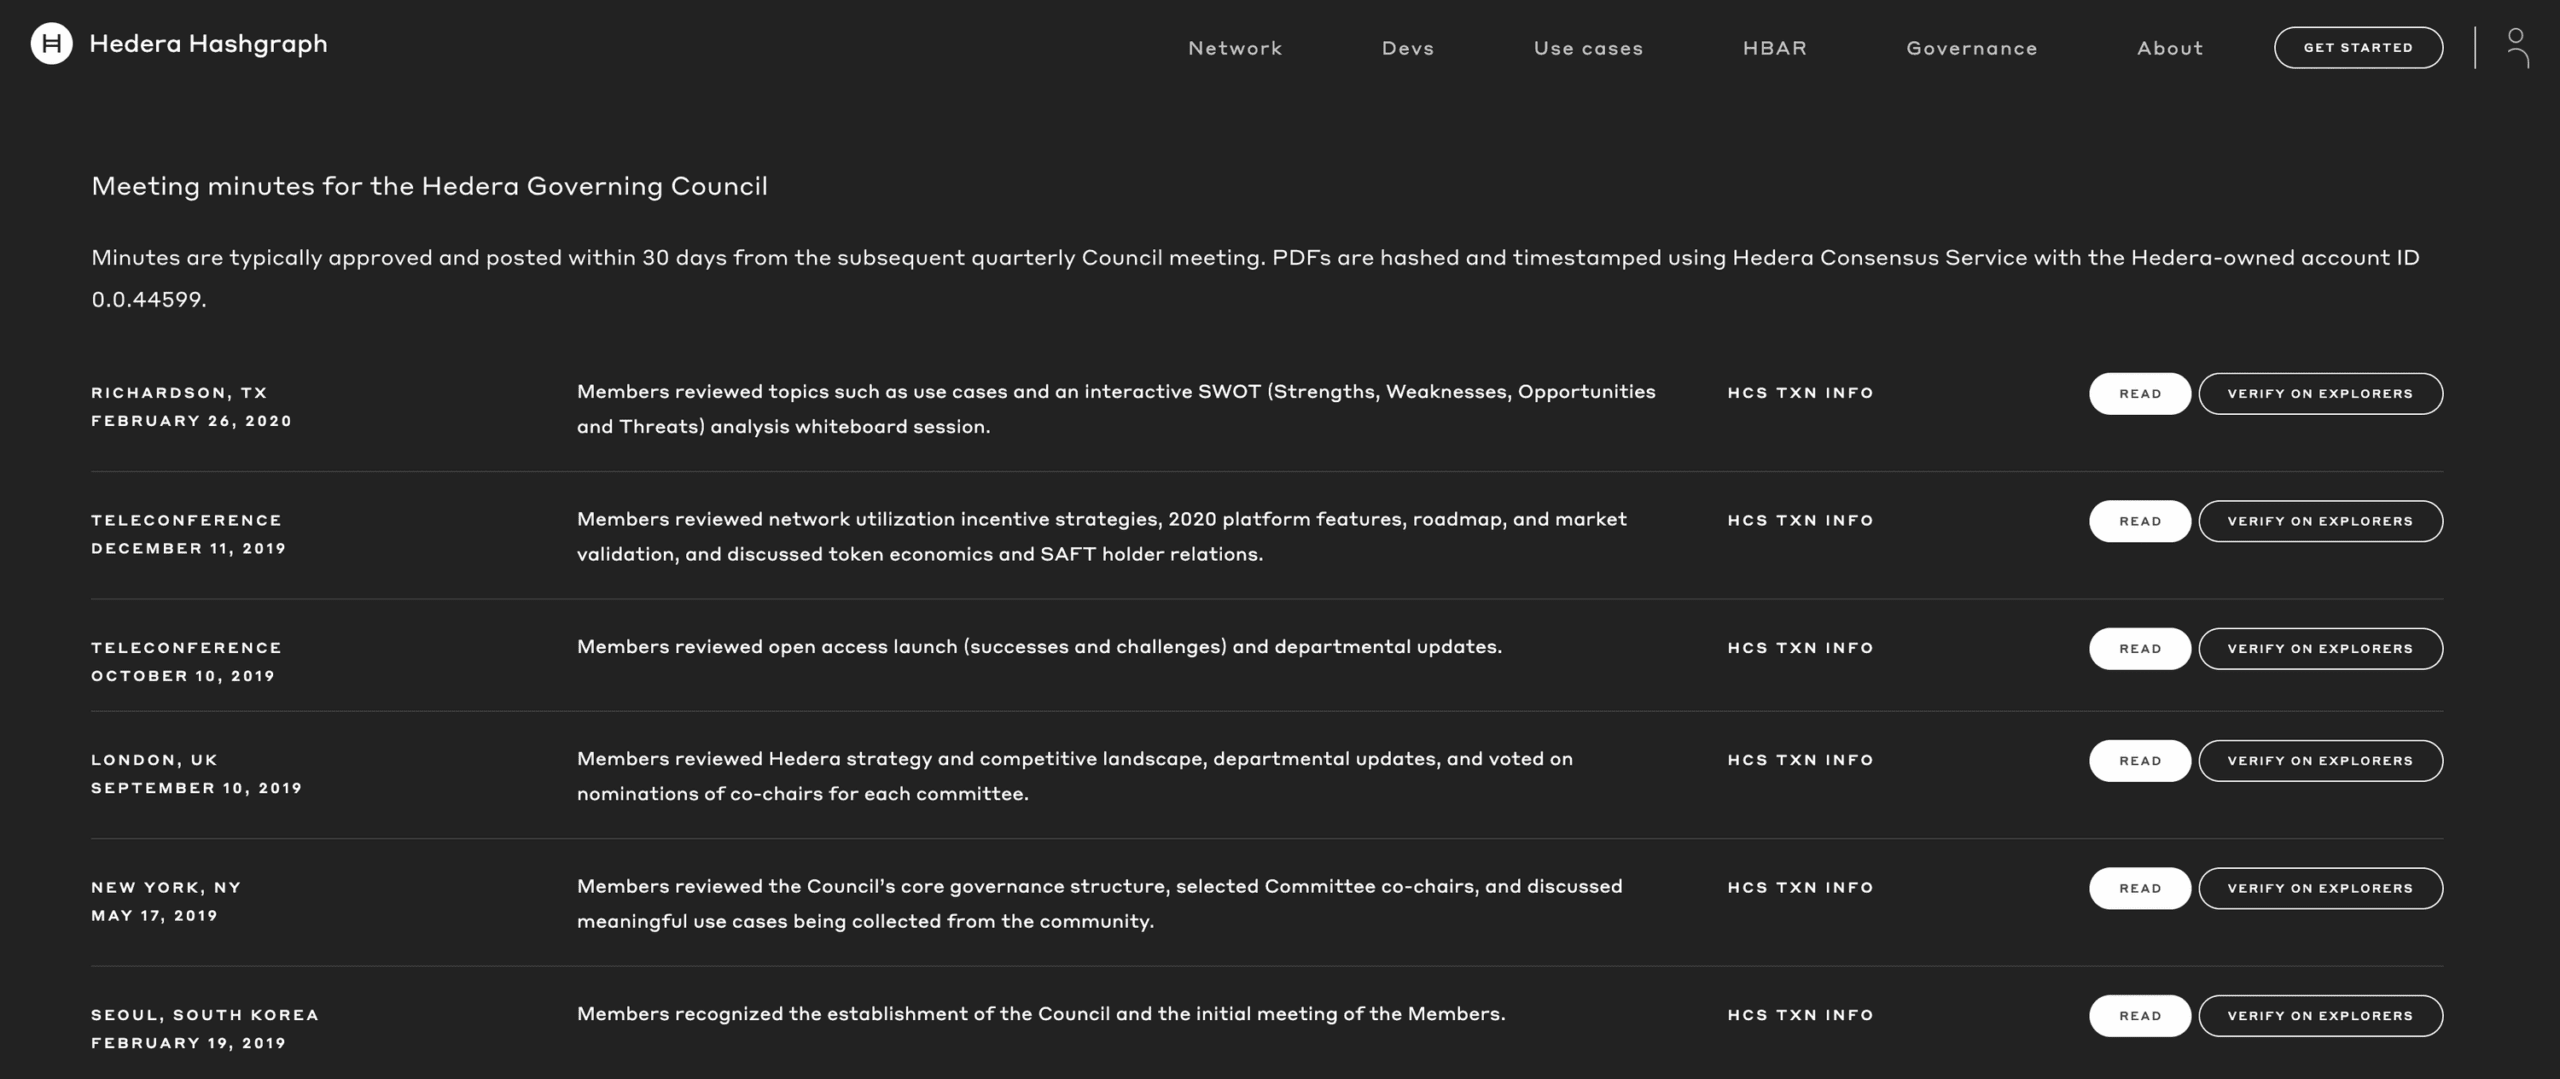
Task: Open HCS TXN INFO for December 11, 2019
Action: click(x=1799, y=520)
